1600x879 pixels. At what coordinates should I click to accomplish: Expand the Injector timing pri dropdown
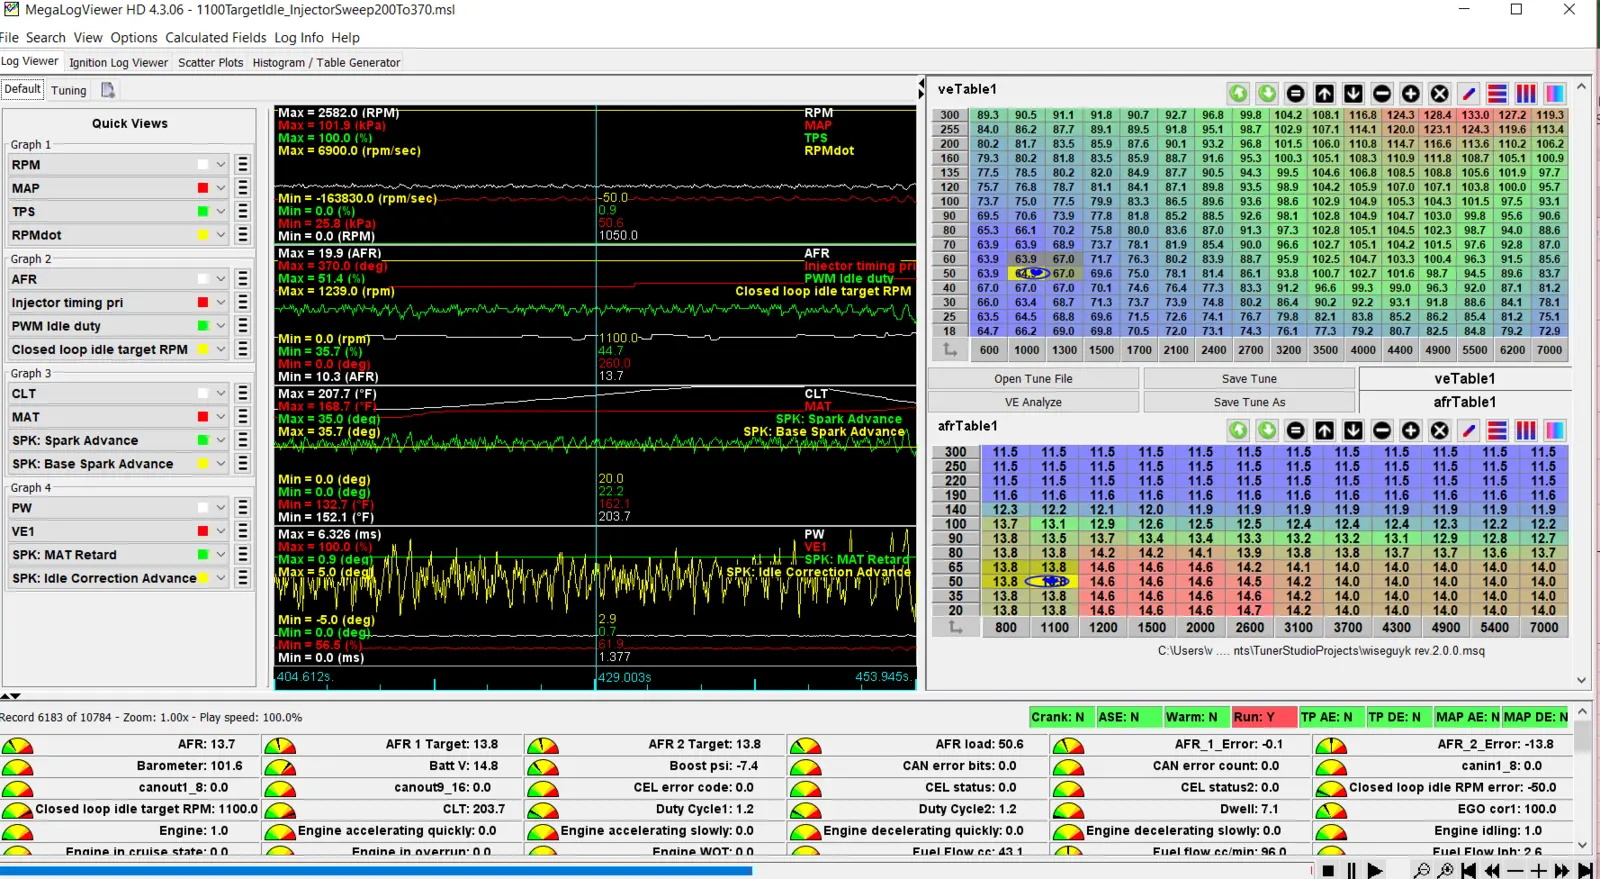(x=221, y=302)
